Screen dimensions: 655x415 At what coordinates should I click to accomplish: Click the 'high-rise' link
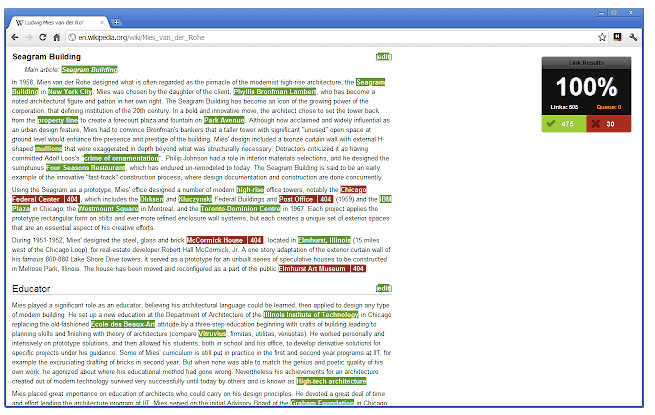tap(250, 190)
